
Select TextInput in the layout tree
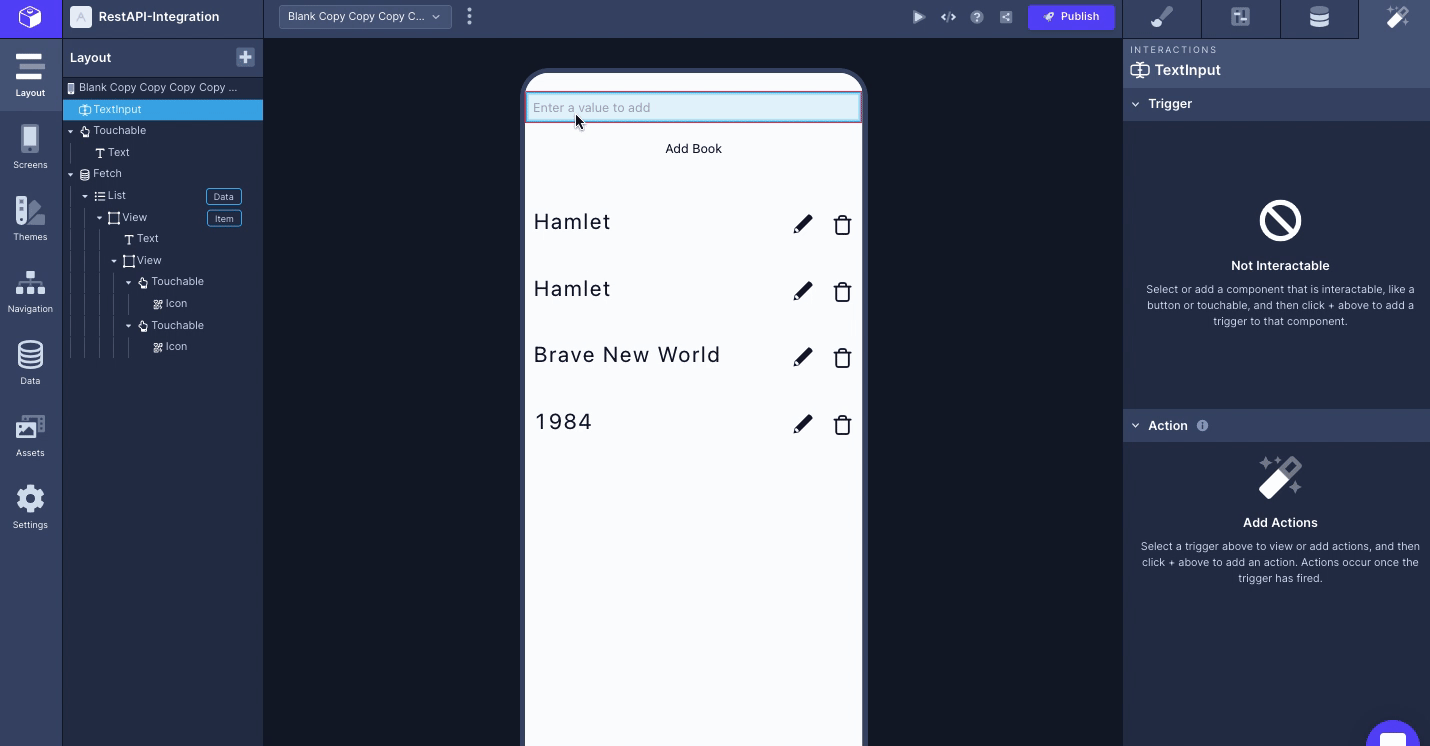pyautogui.click(x=163, y=110)
